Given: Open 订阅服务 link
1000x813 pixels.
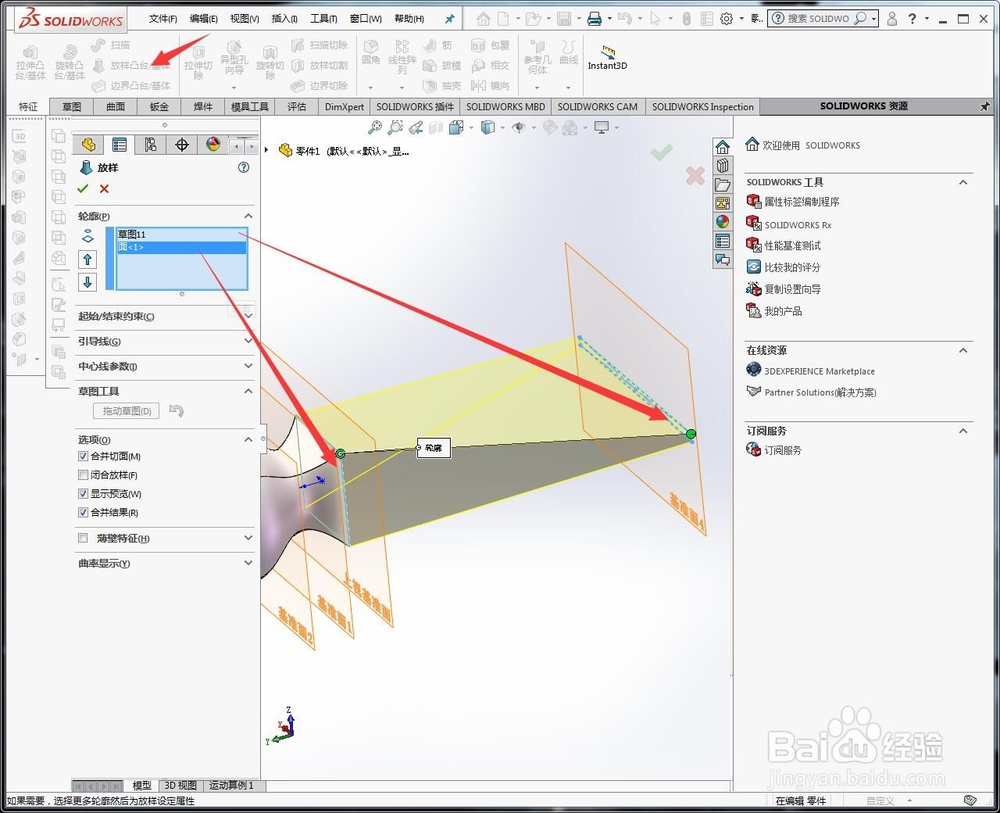Looking at the screenshot, I should (x=783, y=450).
